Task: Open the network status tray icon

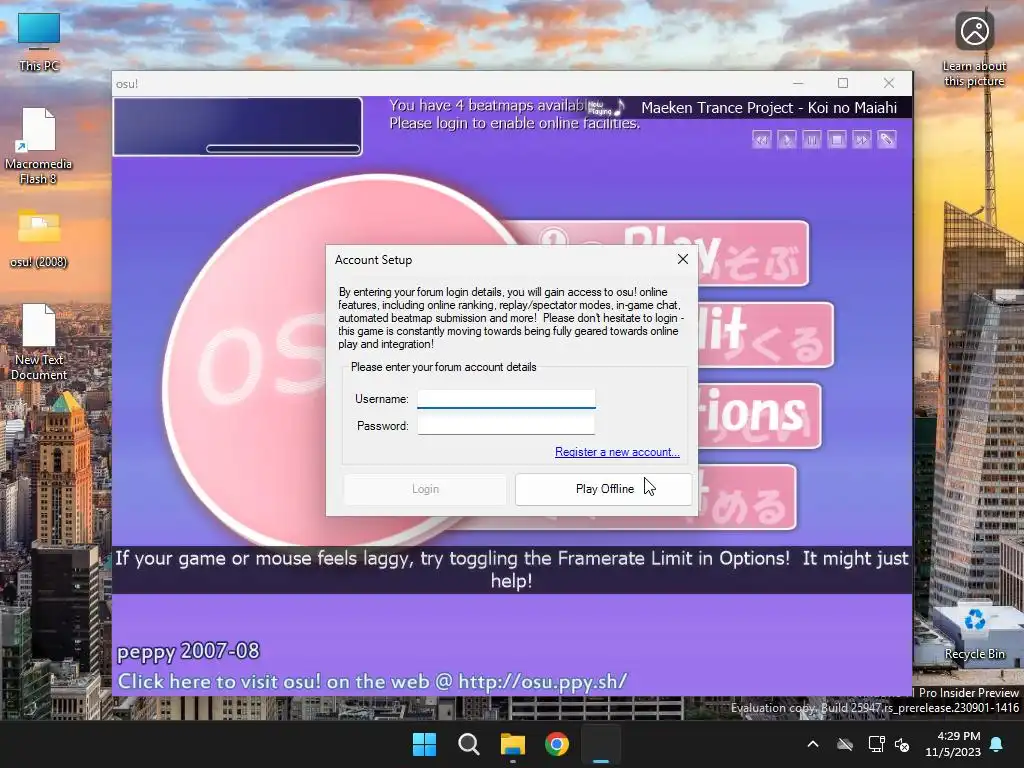Action: tap(876, 744)
